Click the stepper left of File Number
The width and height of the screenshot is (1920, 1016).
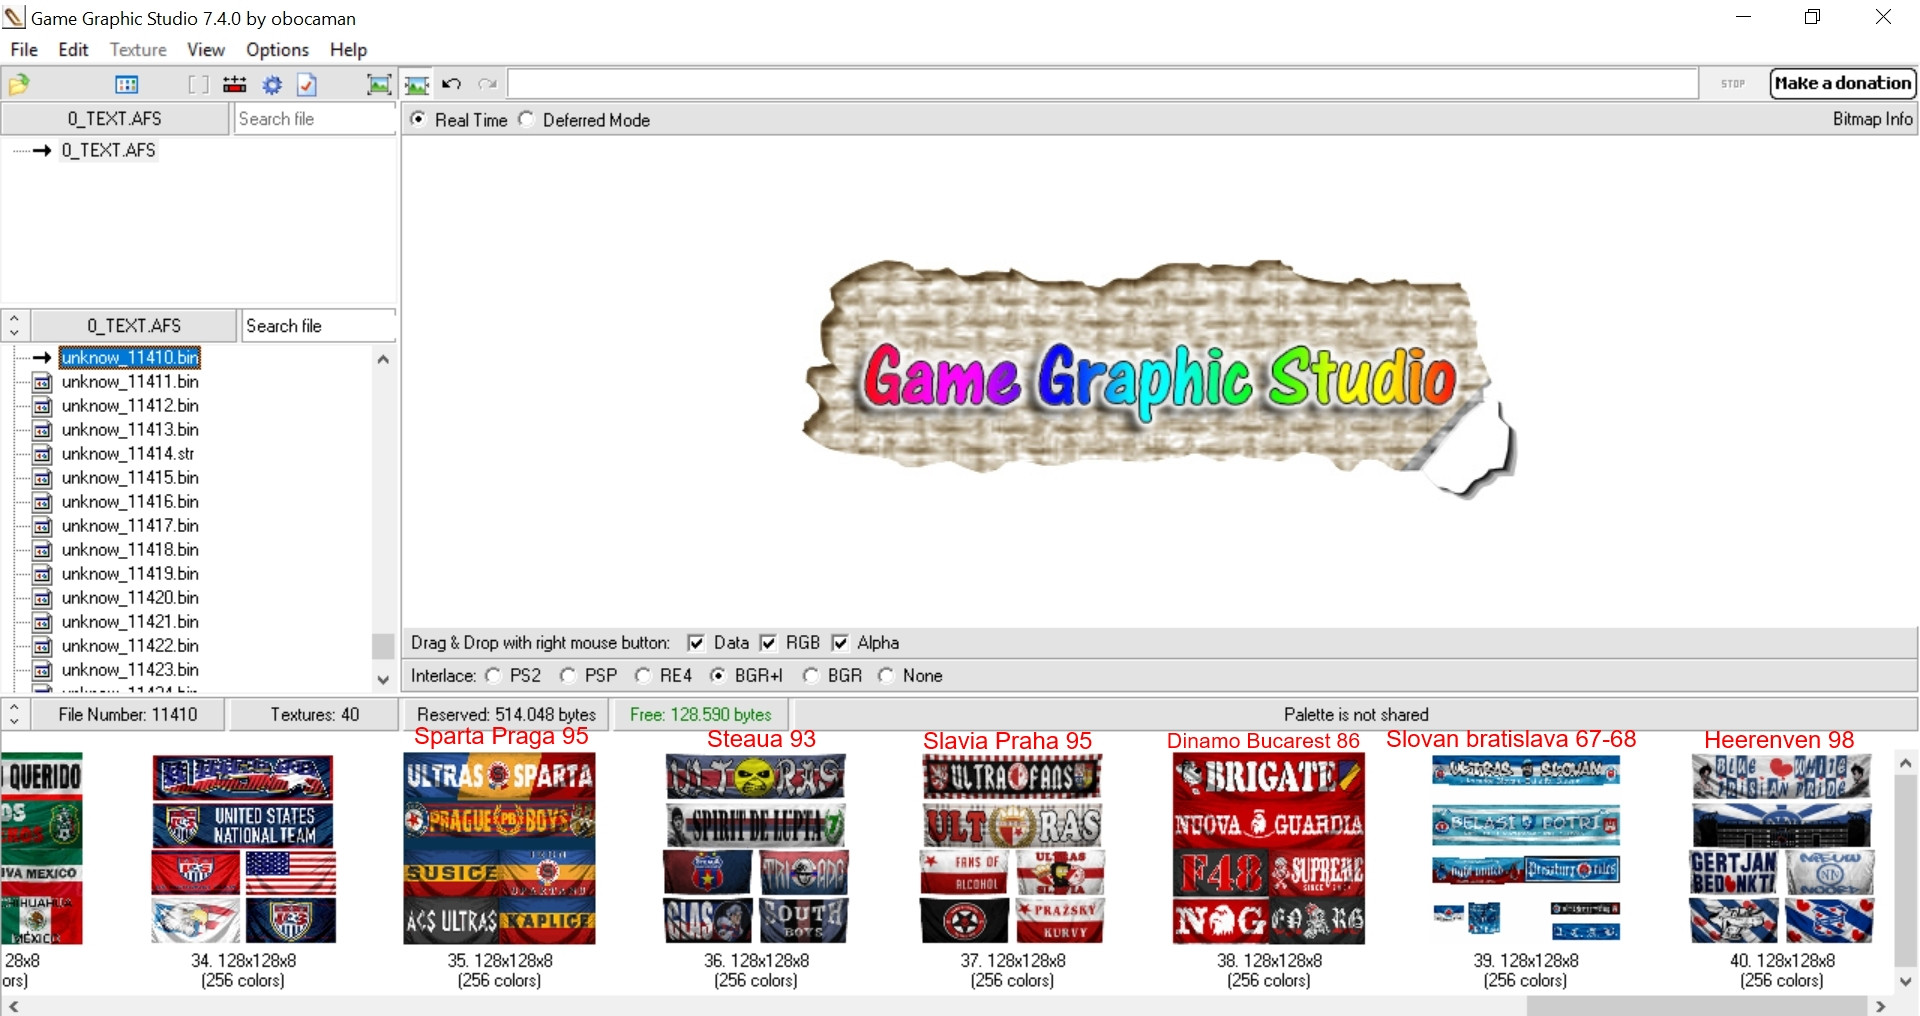point(14,715)
